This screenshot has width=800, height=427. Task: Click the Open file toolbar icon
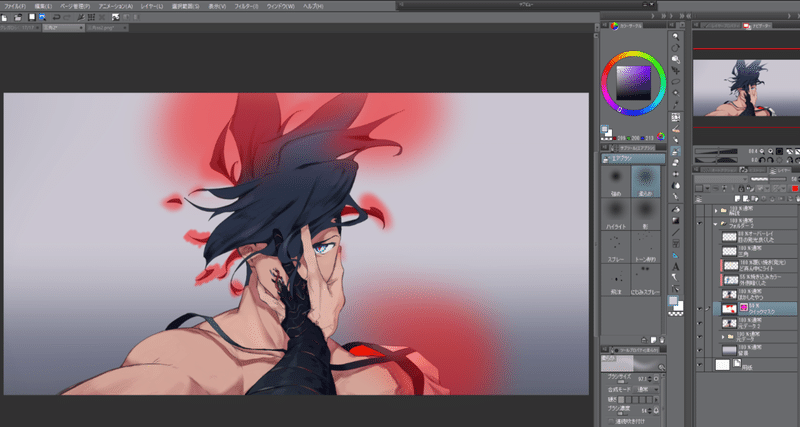coord(18,17)
